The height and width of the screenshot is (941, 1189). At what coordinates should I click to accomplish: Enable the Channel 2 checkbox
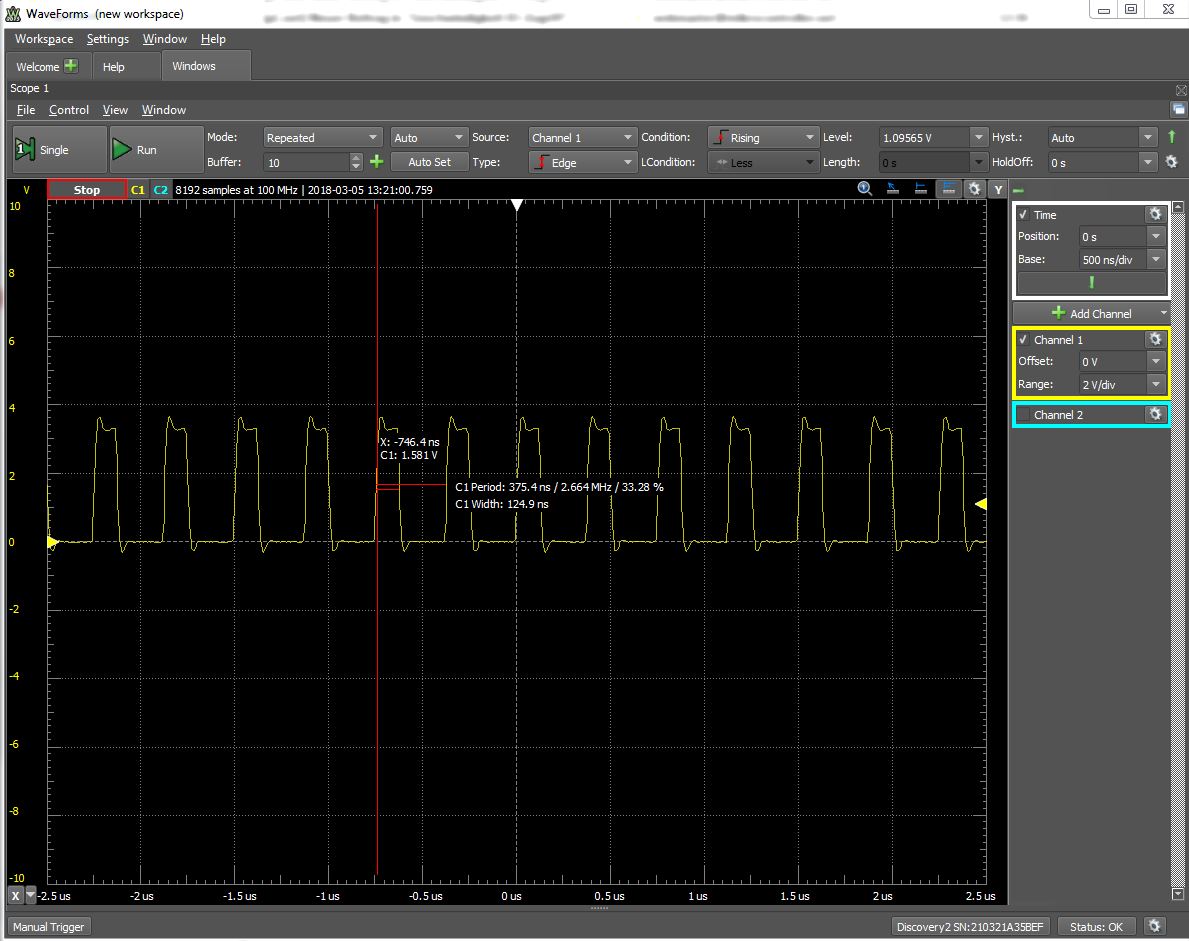1024,414
